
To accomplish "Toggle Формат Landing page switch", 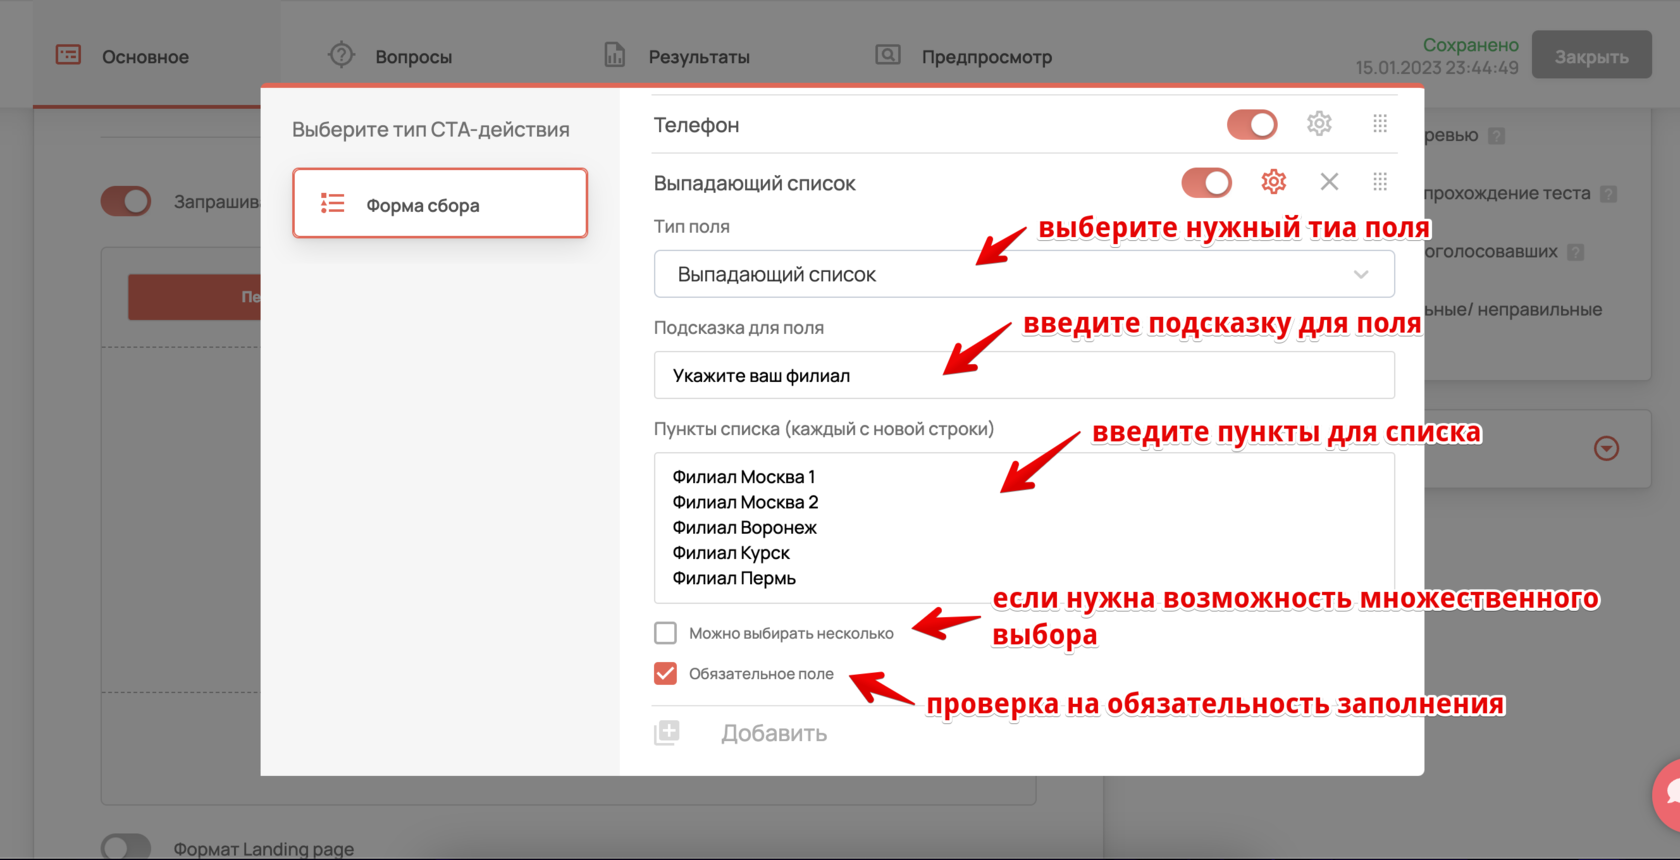I will click(126, 847).
